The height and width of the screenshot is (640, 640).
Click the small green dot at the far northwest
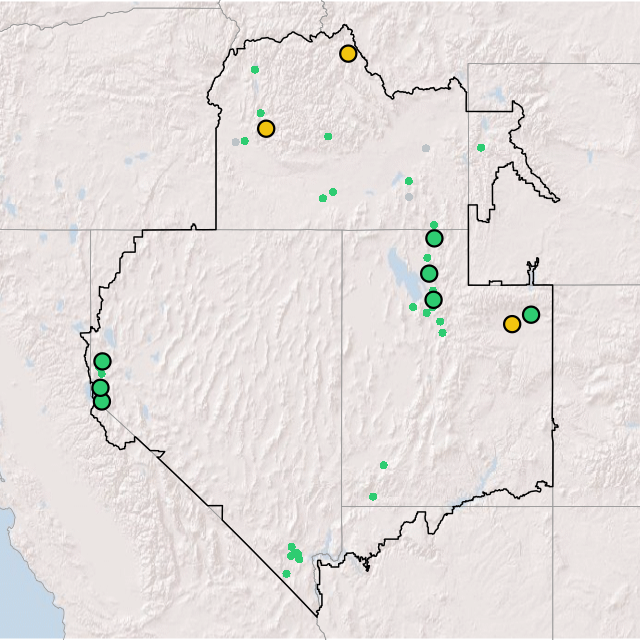[x=255, y=69]
